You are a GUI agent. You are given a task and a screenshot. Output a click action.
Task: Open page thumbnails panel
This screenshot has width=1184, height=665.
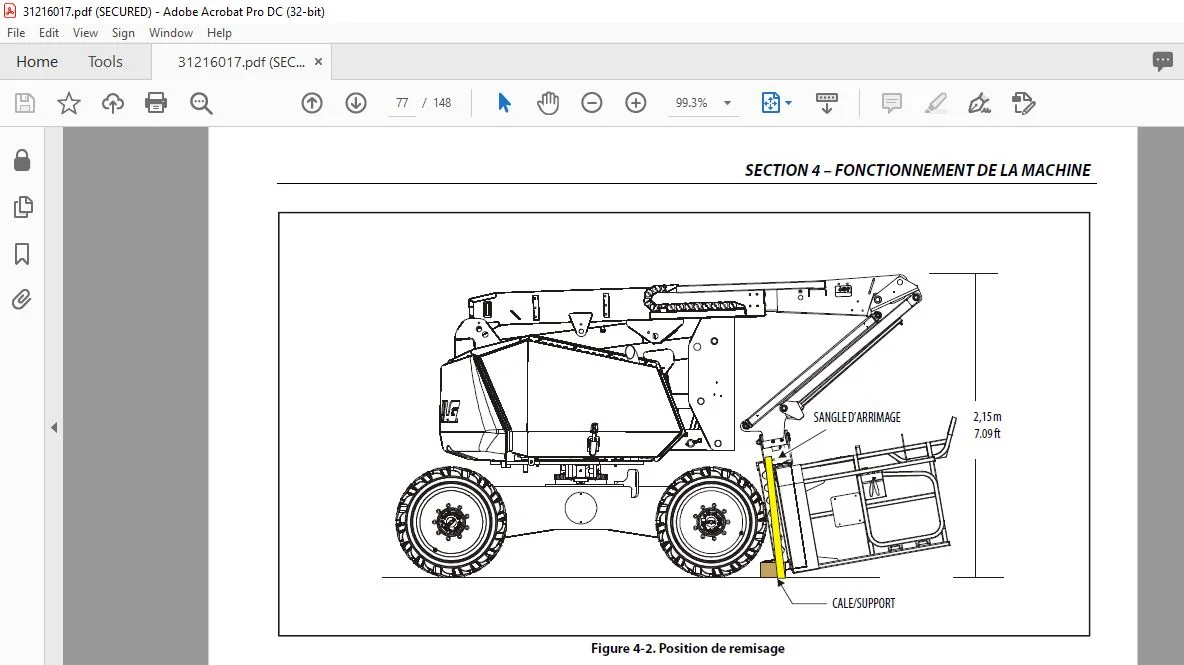pos(23,207)
